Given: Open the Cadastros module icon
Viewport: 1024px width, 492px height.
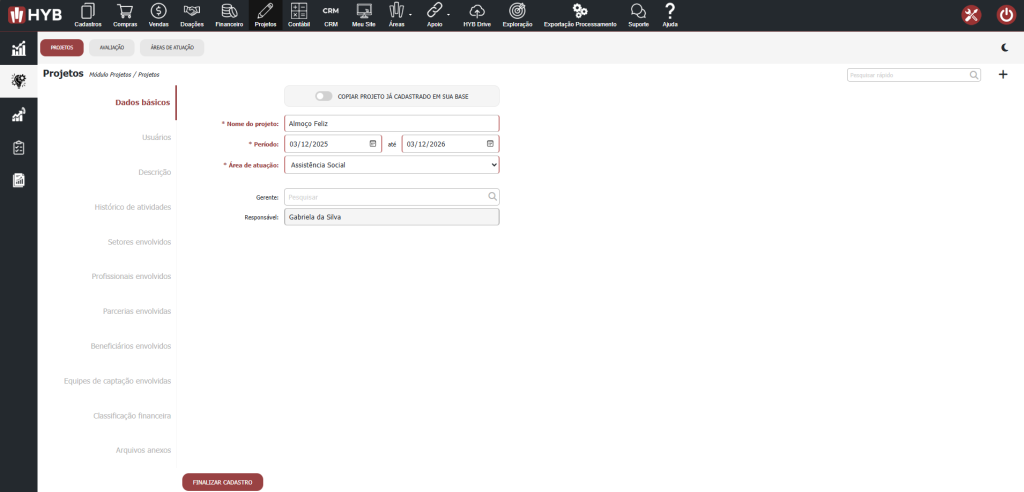Looking at the screenshot, I should point(88,11).
